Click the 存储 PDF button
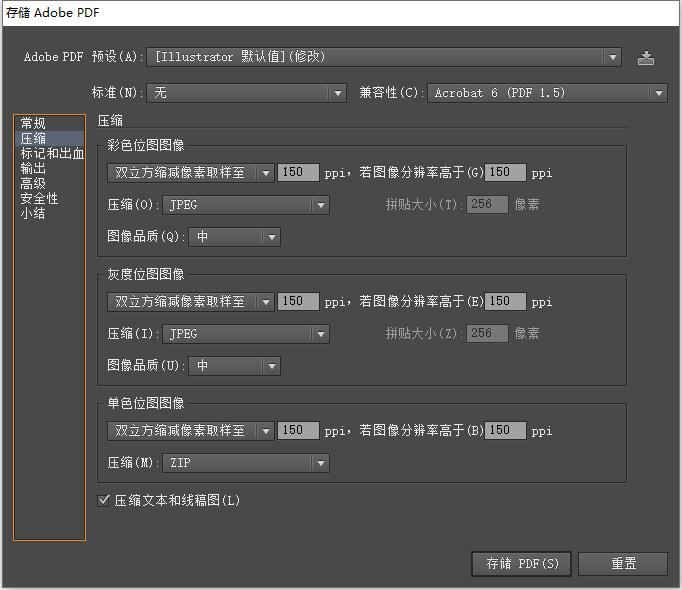 pyautogui.click(x=522, y=564)
